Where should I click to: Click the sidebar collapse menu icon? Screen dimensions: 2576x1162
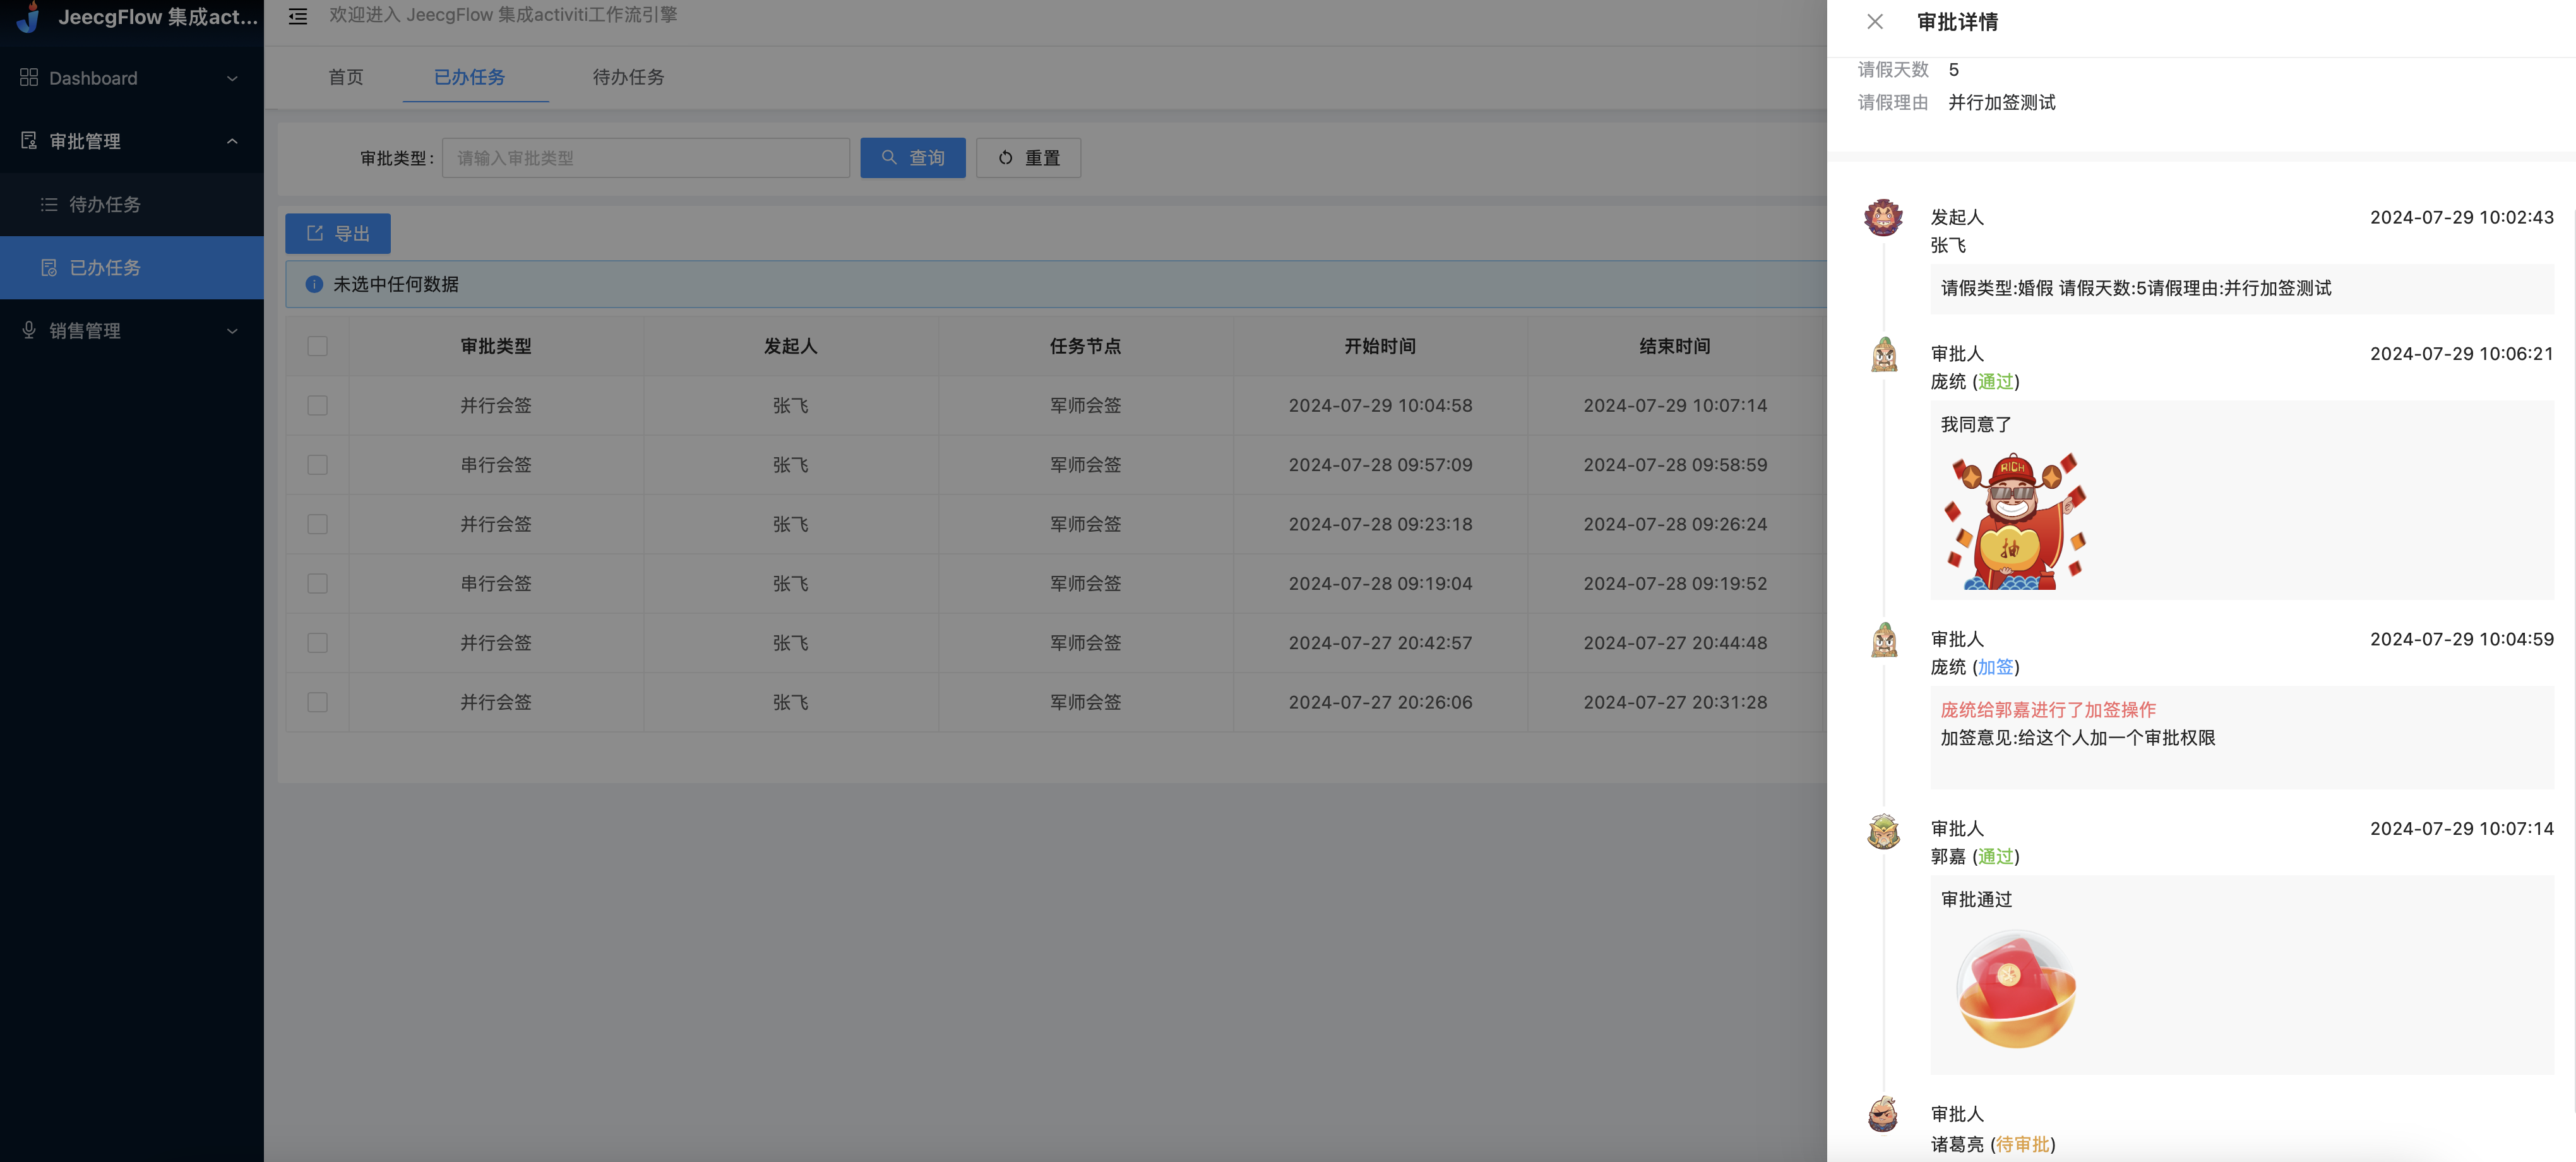coord(297,16)
